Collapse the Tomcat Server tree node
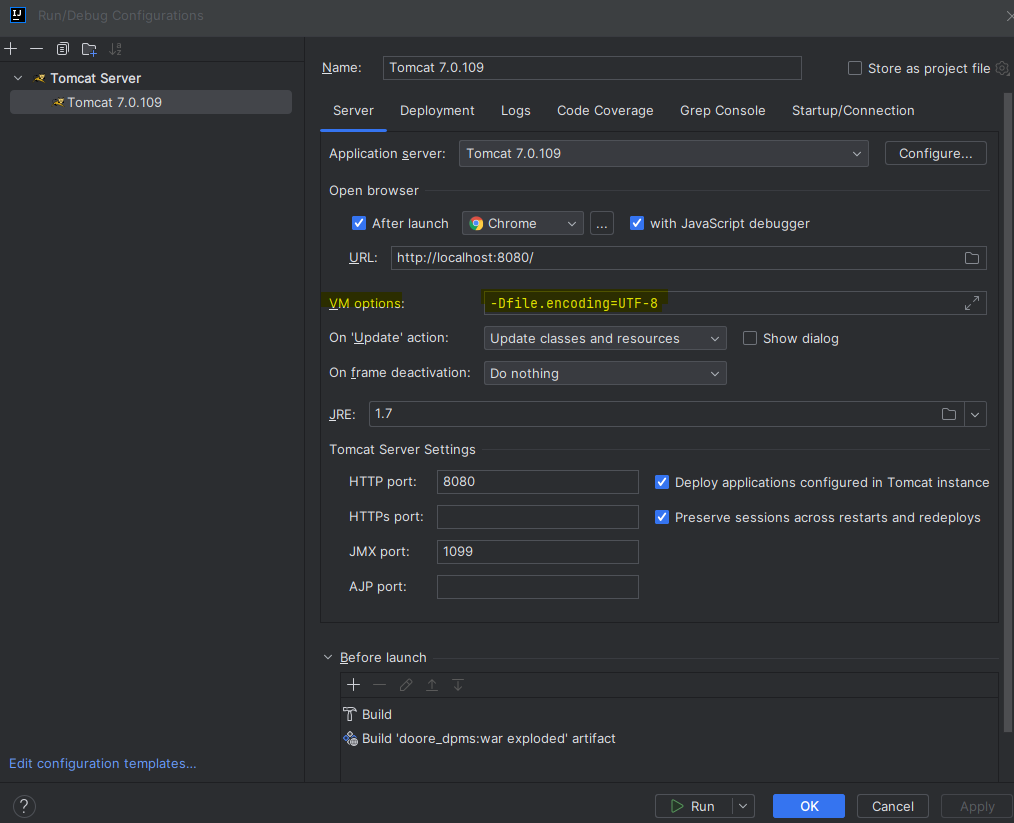Screen dimensions: 1014x823 [18, 78]
